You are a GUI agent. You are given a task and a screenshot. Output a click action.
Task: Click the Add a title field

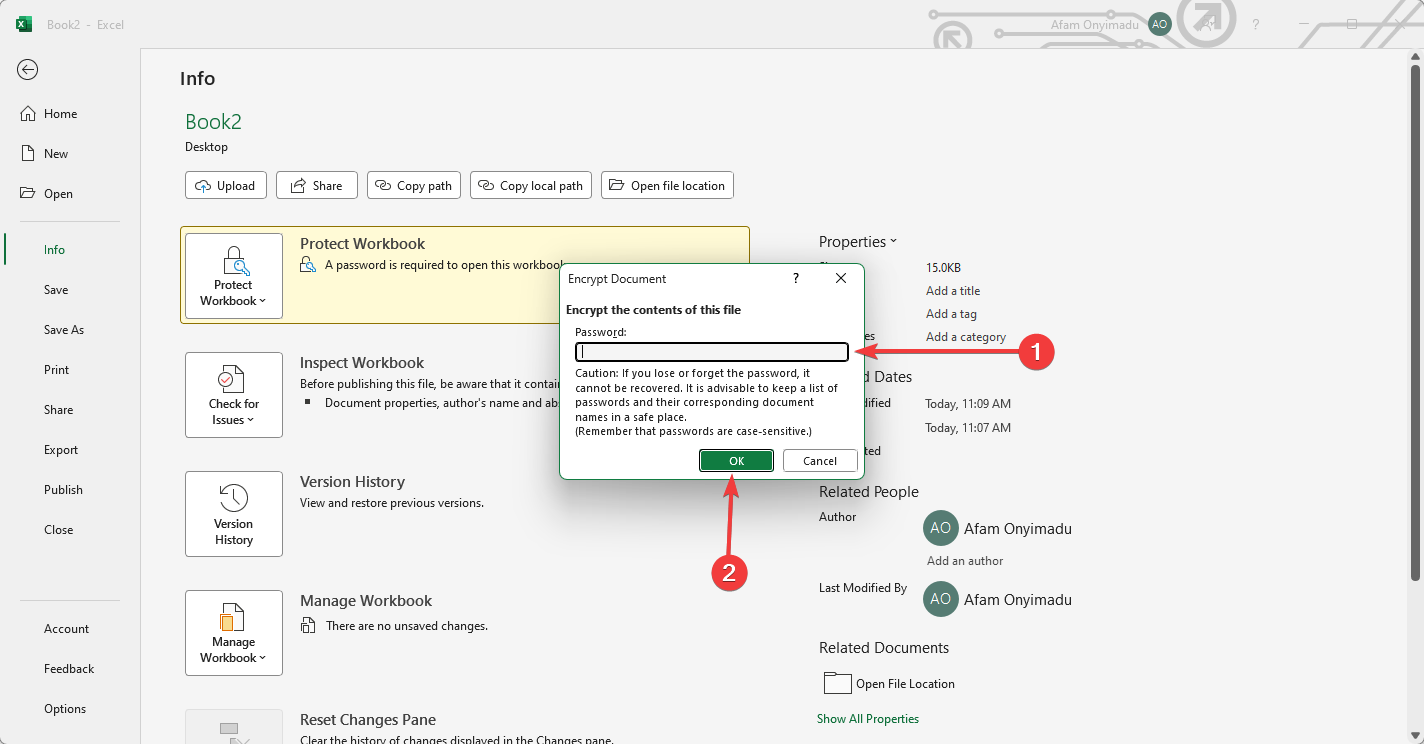coord(953,291)
